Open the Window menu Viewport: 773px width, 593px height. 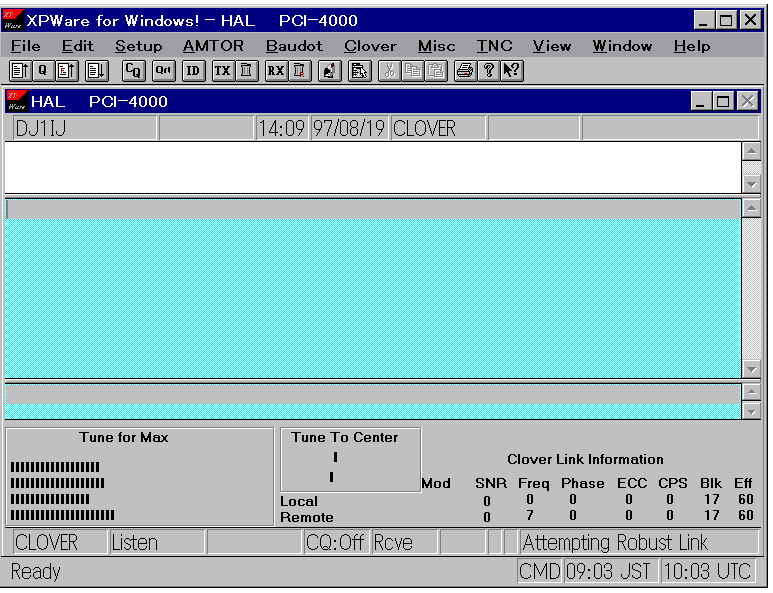pos(622,46)
